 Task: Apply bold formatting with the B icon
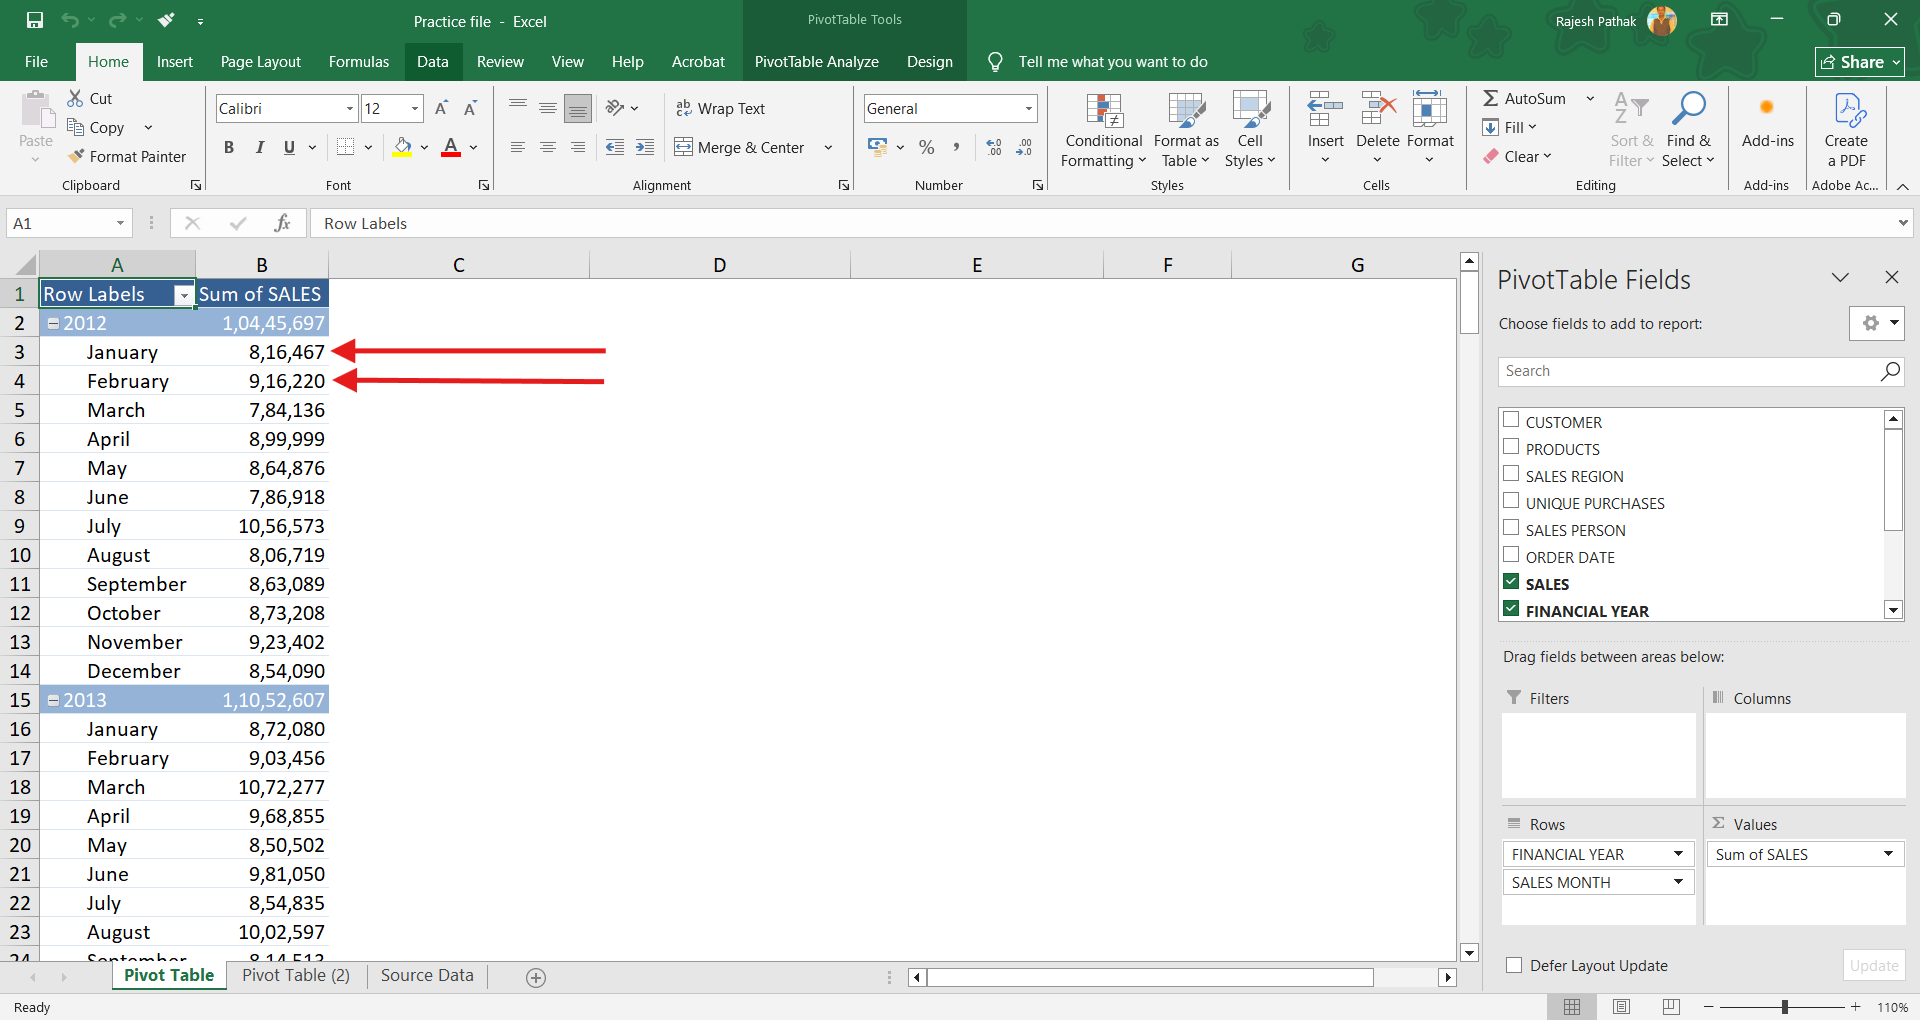(229, 148)
